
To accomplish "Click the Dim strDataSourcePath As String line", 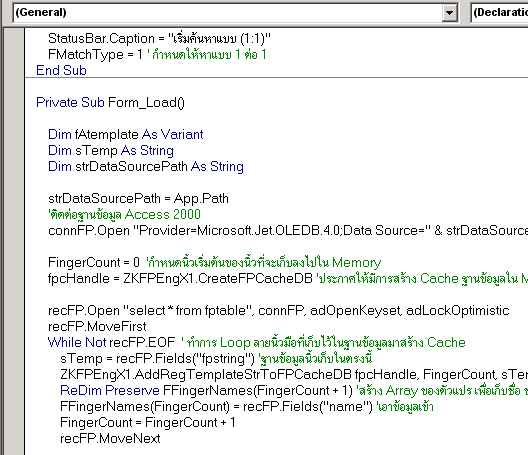I will pos(146,166).
